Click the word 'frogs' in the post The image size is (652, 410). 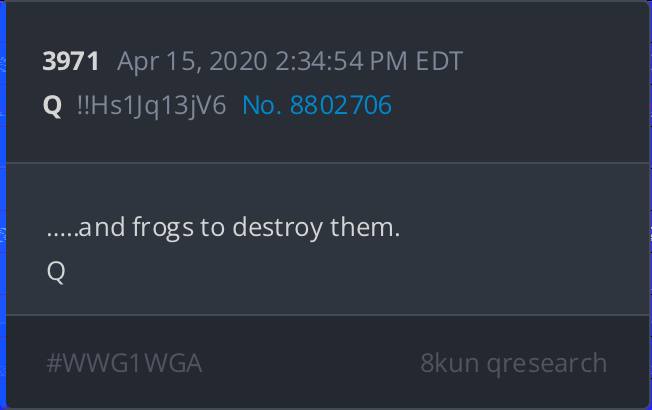click(x=163, y=228)
